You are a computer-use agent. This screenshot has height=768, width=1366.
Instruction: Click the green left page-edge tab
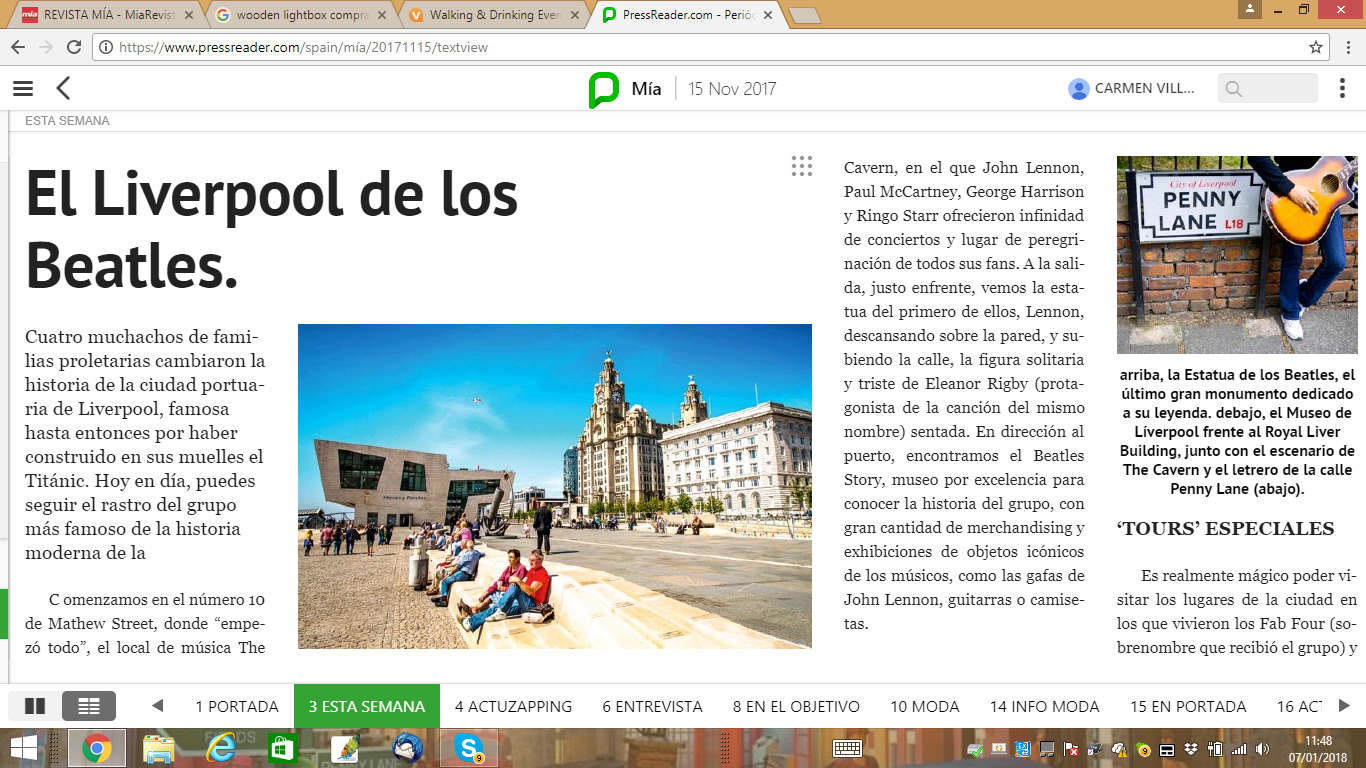pyautogui.click(x=4, y=614)
